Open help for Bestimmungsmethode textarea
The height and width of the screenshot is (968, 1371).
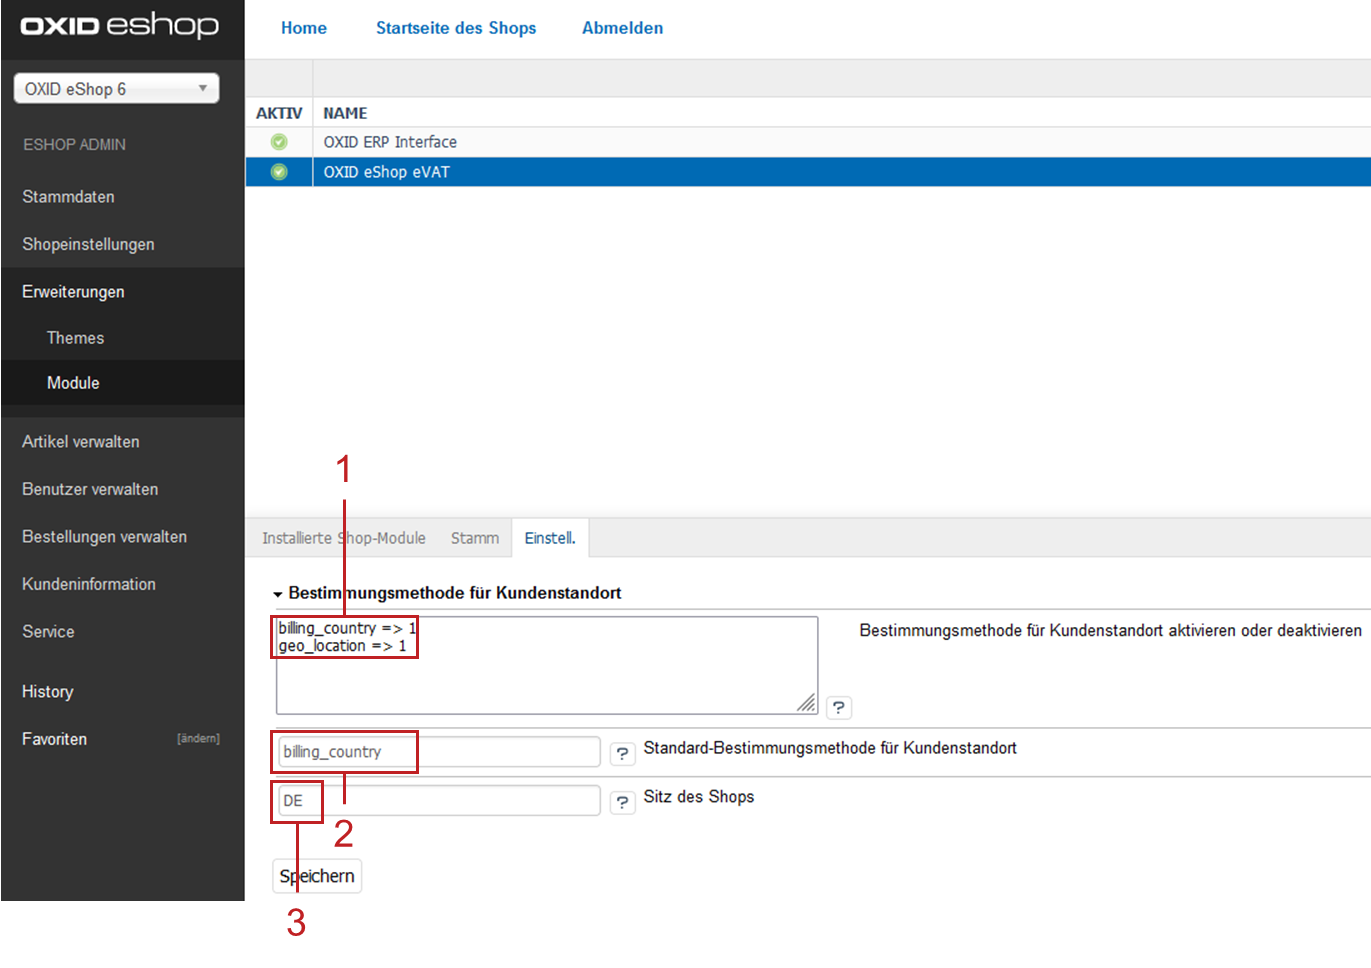838,708
